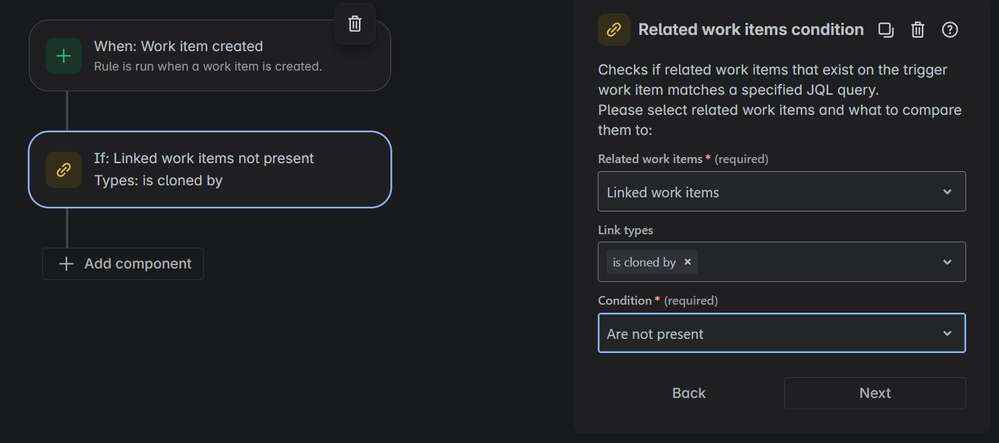Screen dimensions: 999x443
Task: Delete the trigger using its trash icon
Action: (355, 24)
